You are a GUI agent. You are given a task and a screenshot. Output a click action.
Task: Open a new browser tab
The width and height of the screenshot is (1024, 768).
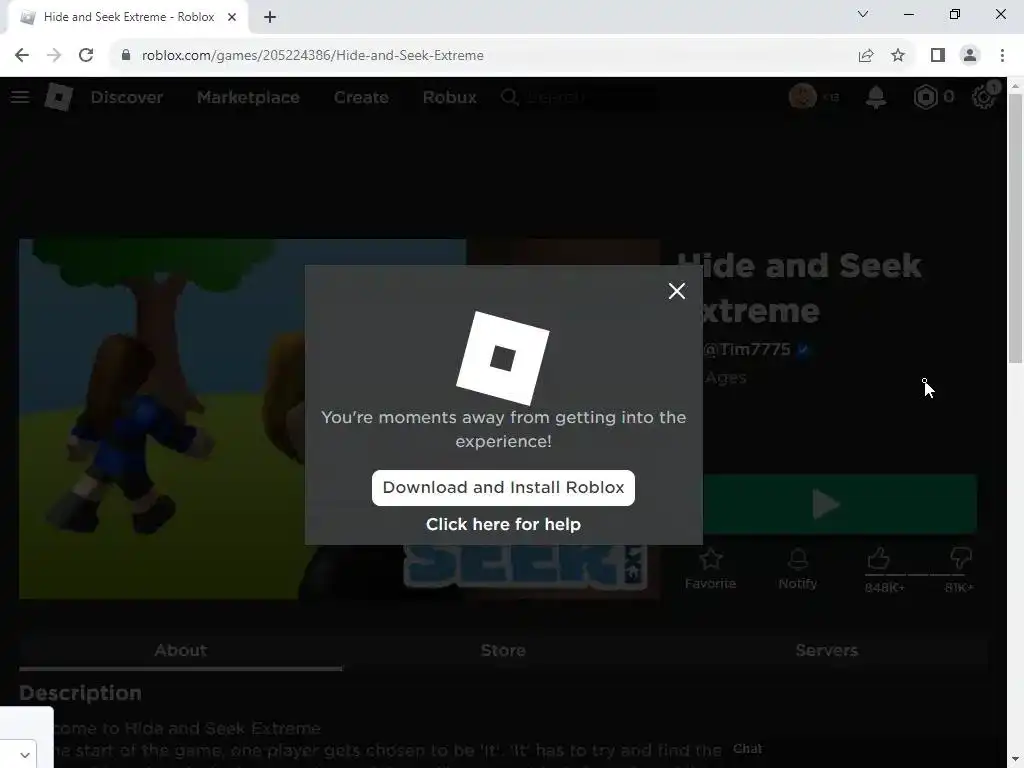click(x=270, y=17)
